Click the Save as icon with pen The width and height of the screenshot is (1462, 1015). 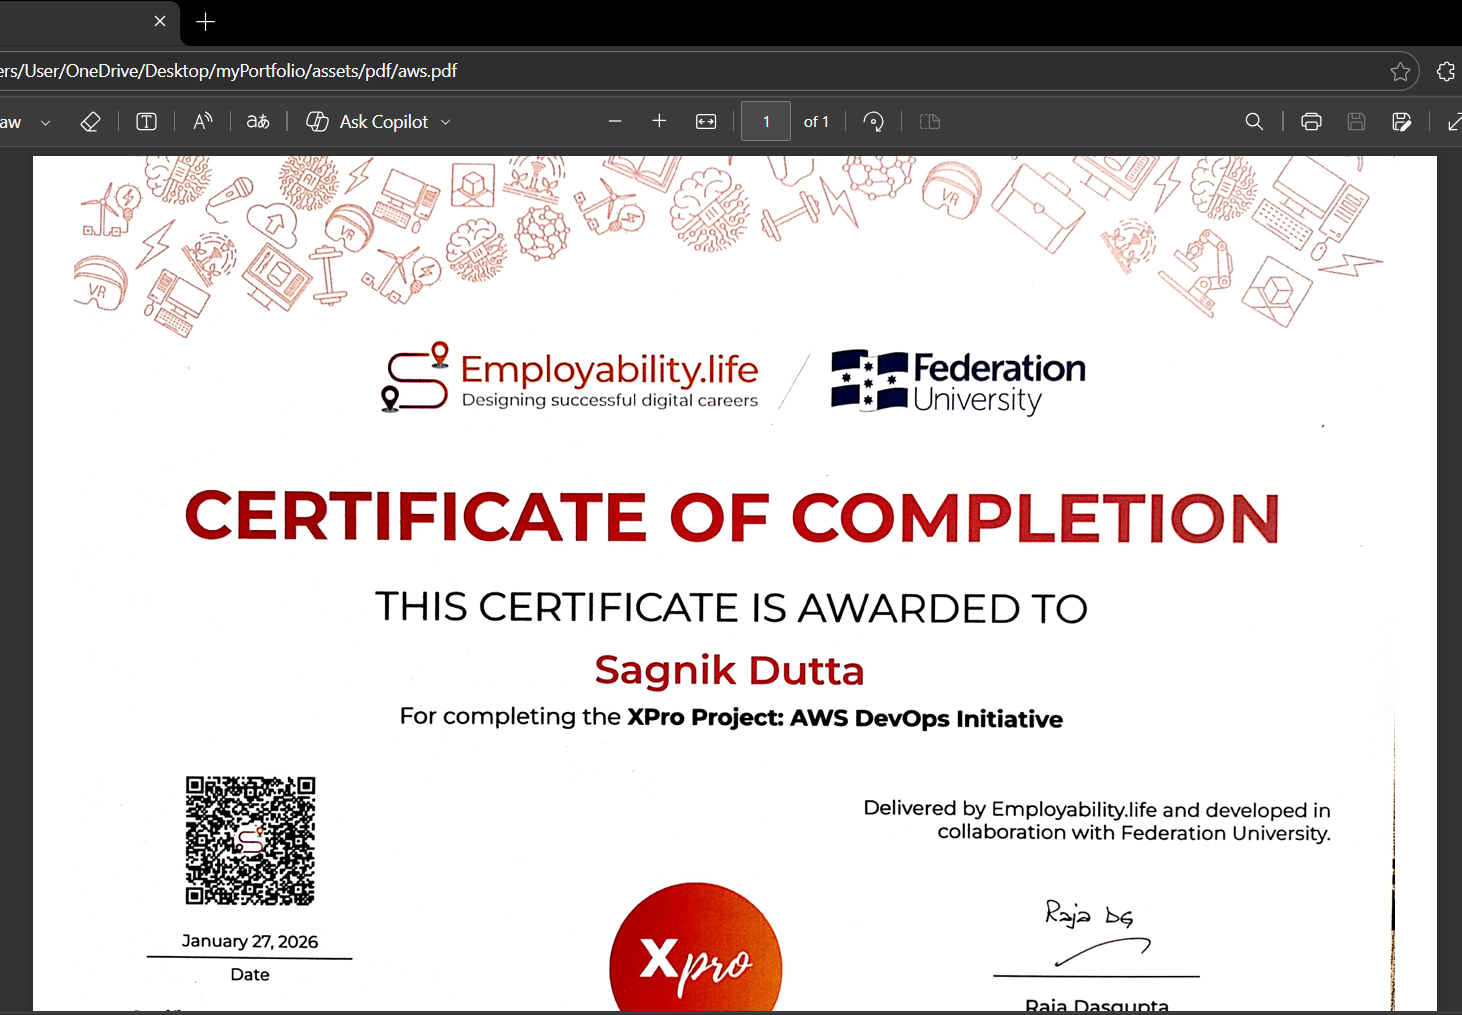pos(1401,122)
